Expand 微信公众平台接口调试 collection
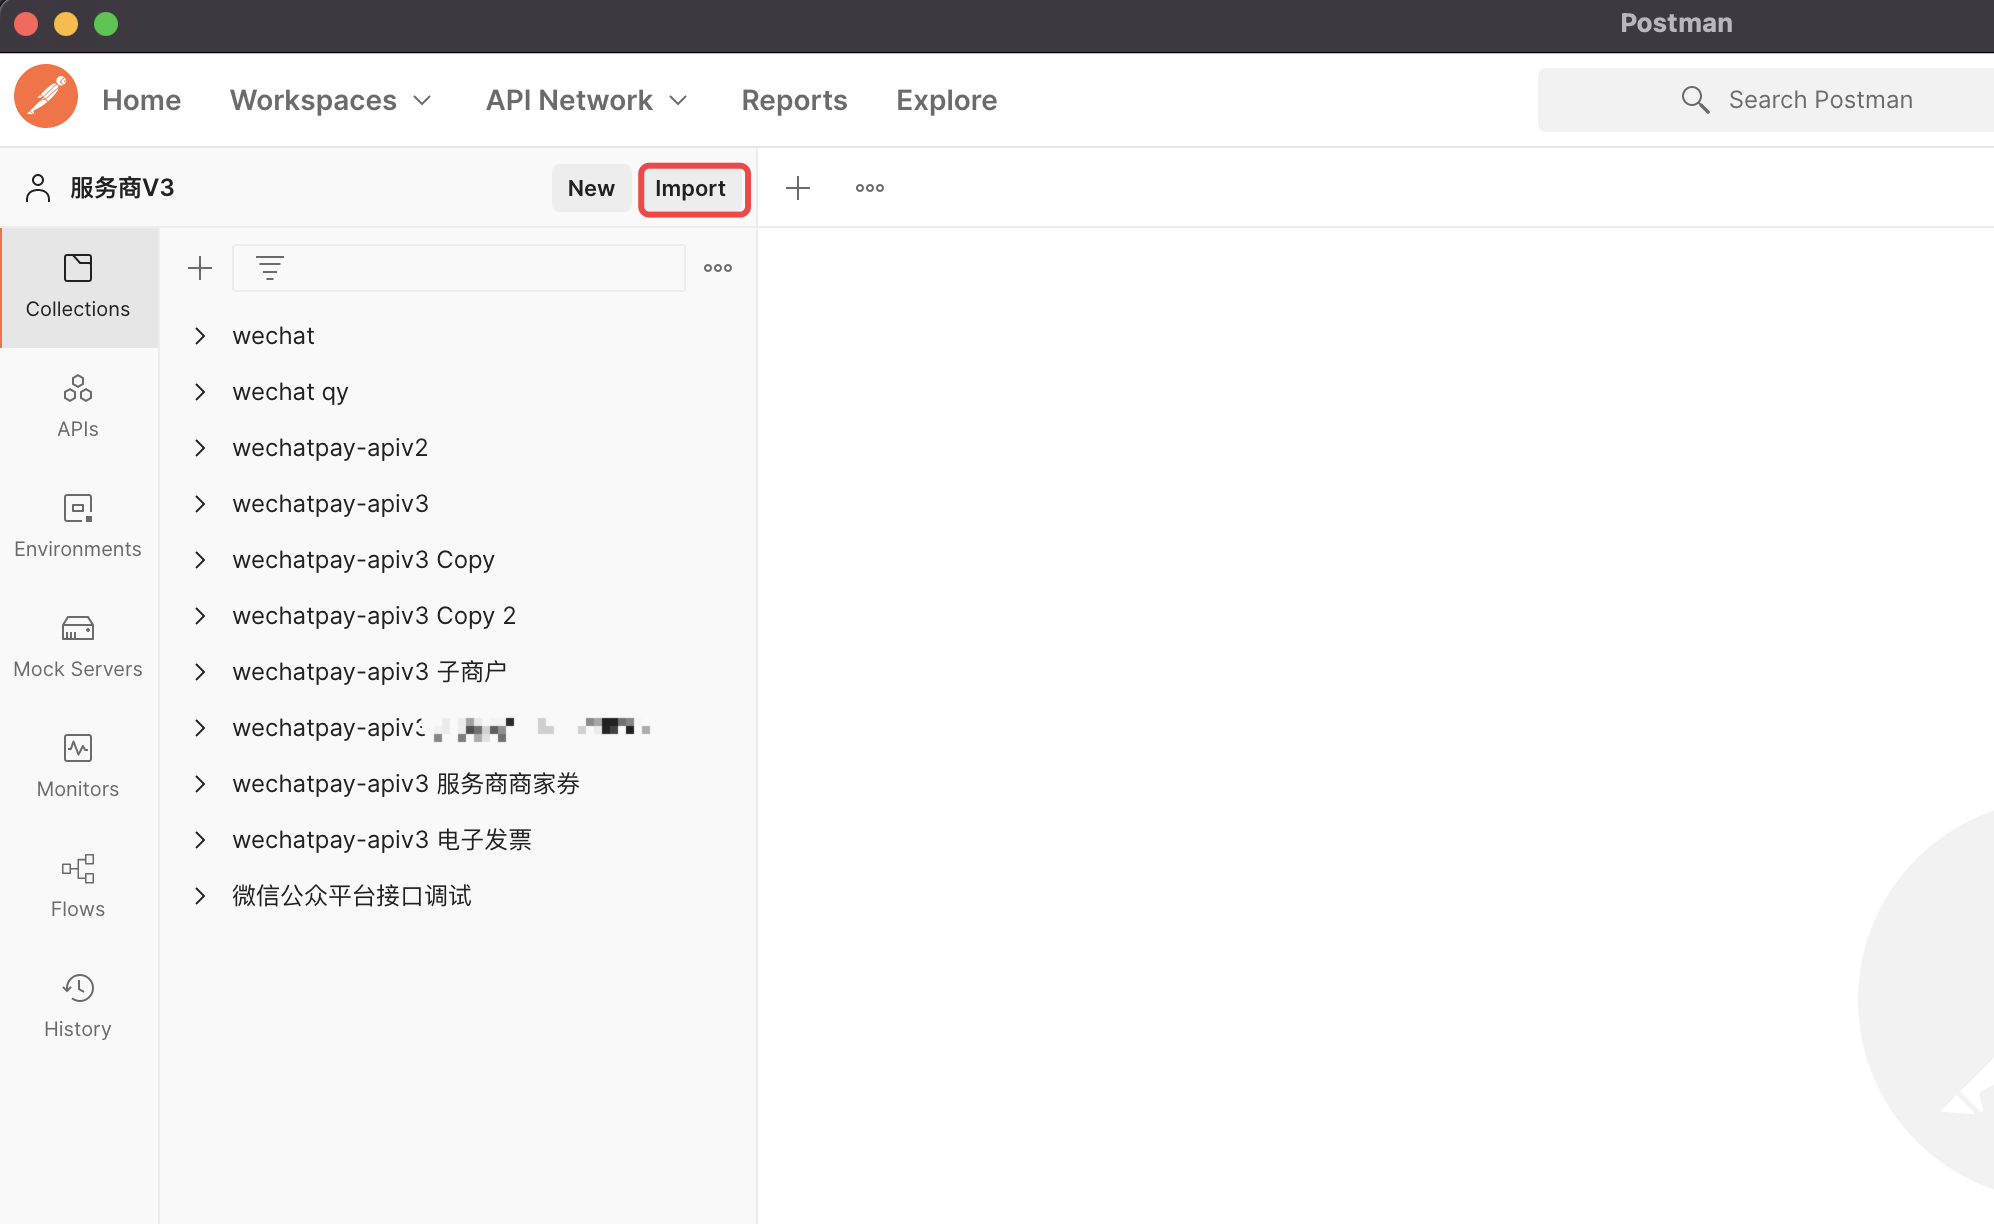The image size is (1994, 1224). pos(200,896)
